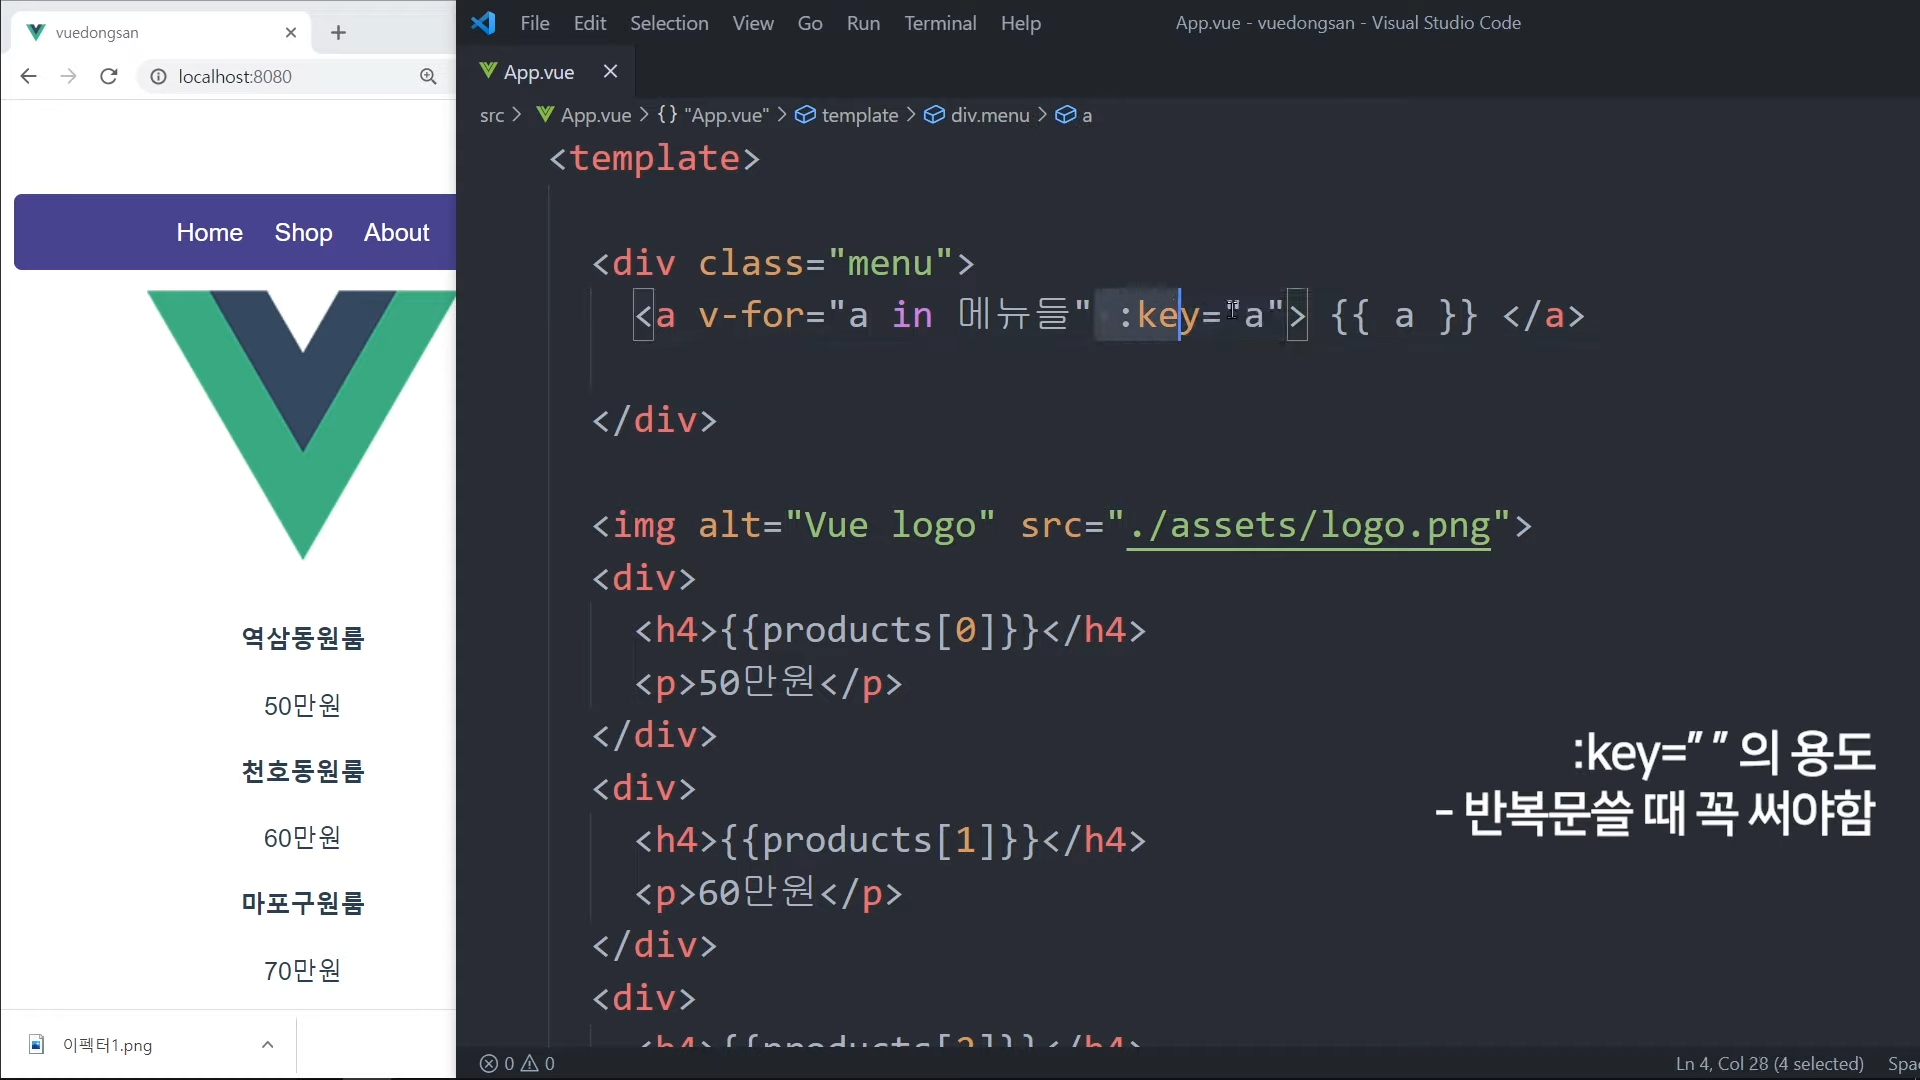The width and height of the screenshot is (1920, 1080).
Task: Click the browser back arrow icon
Action: pyautogui.click(x=28, y=76)
